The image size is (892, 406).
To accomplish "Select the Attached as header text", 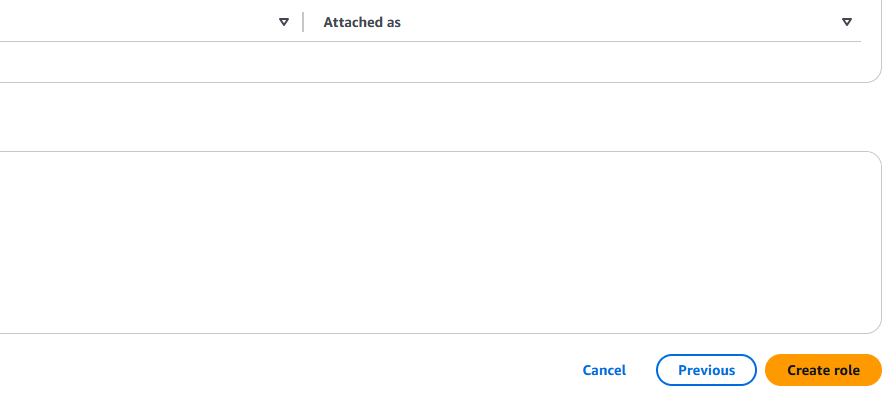I will 362,22.
